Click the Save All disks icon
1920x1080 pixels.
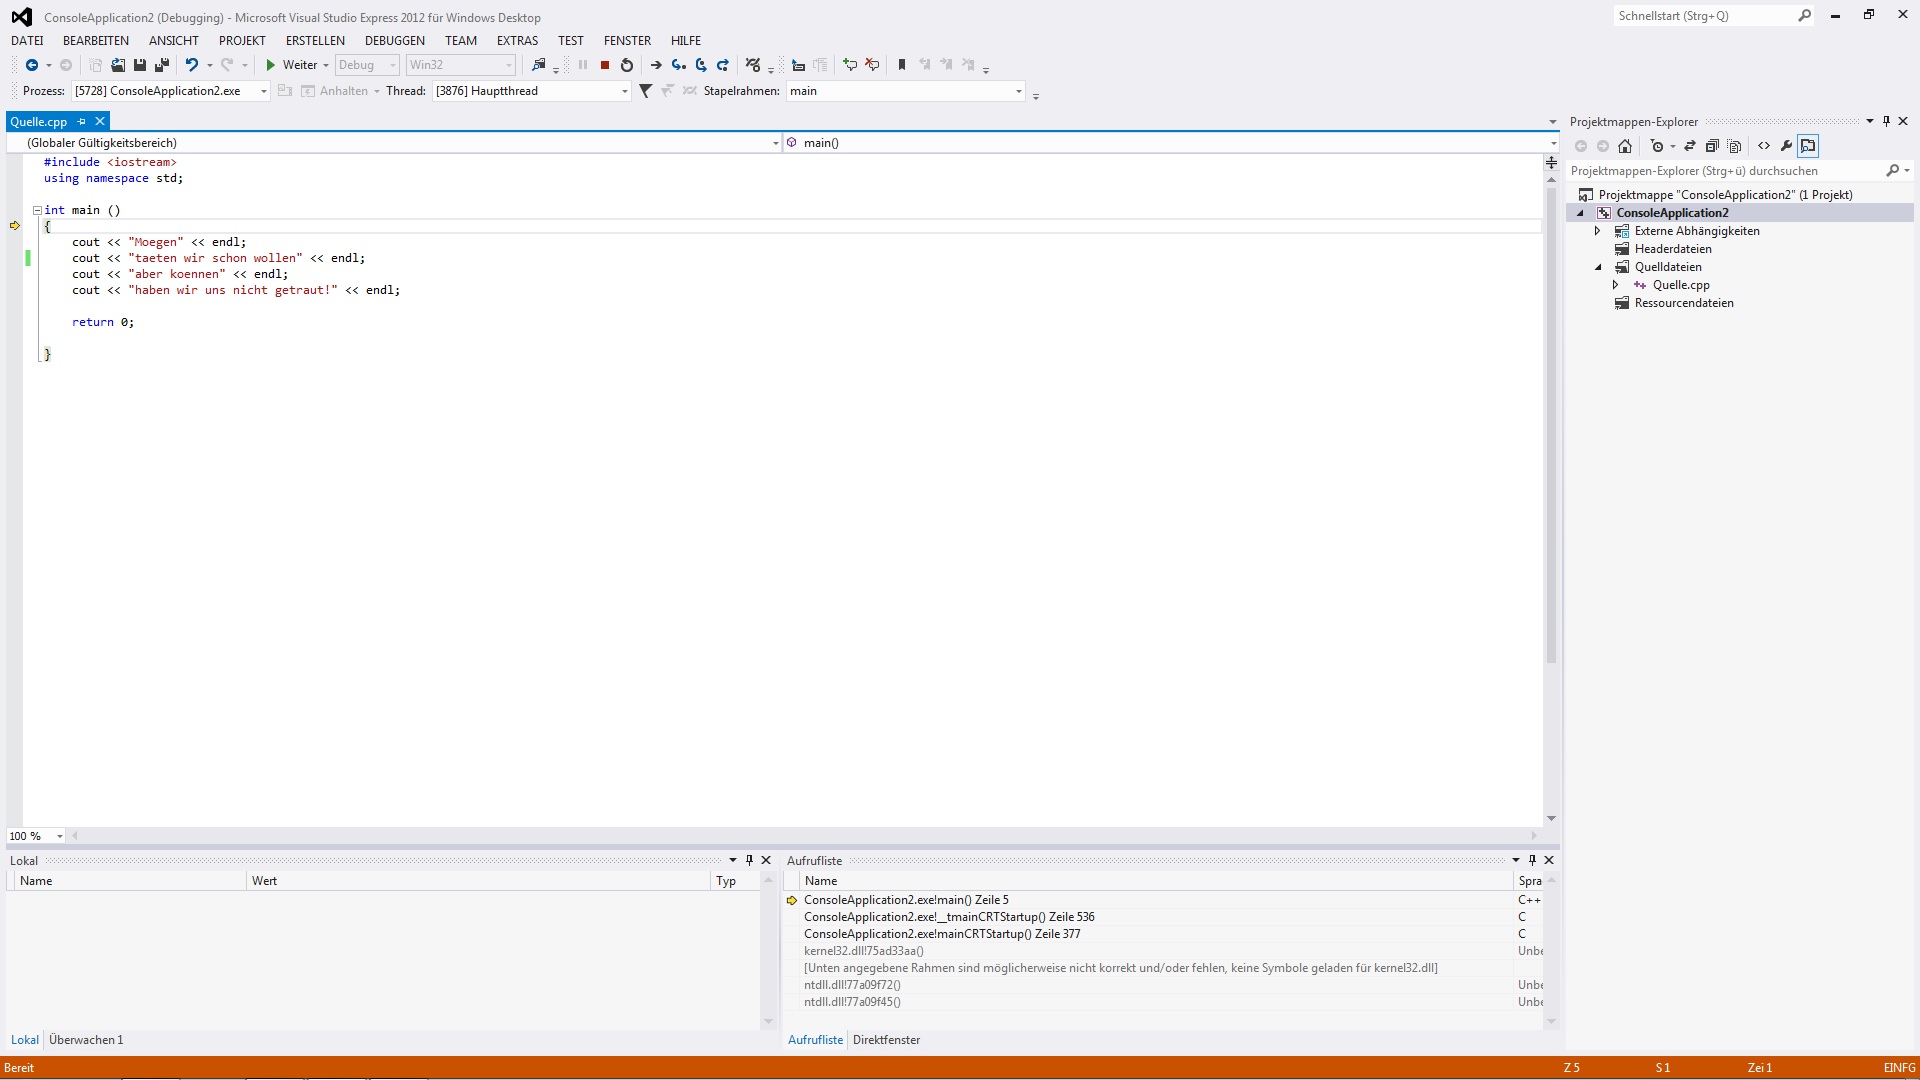click(x=161, y=65)
